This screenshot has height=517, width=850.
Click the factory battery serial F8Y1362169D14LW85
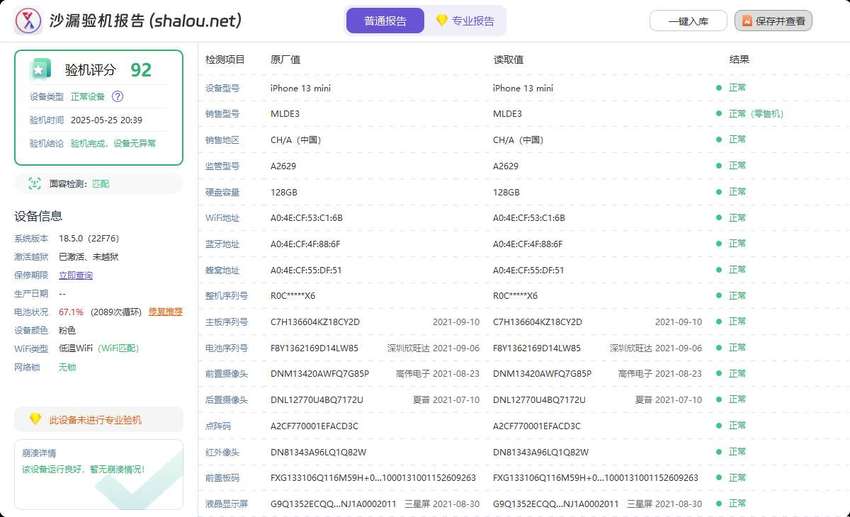pyautogui.click(x=314, y=348)
